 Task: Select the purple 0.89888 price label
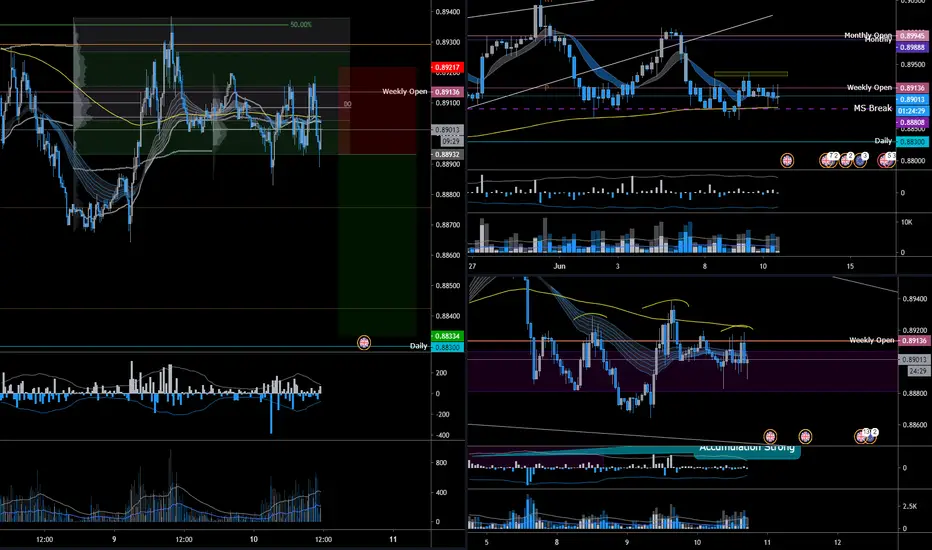point(911,47)
